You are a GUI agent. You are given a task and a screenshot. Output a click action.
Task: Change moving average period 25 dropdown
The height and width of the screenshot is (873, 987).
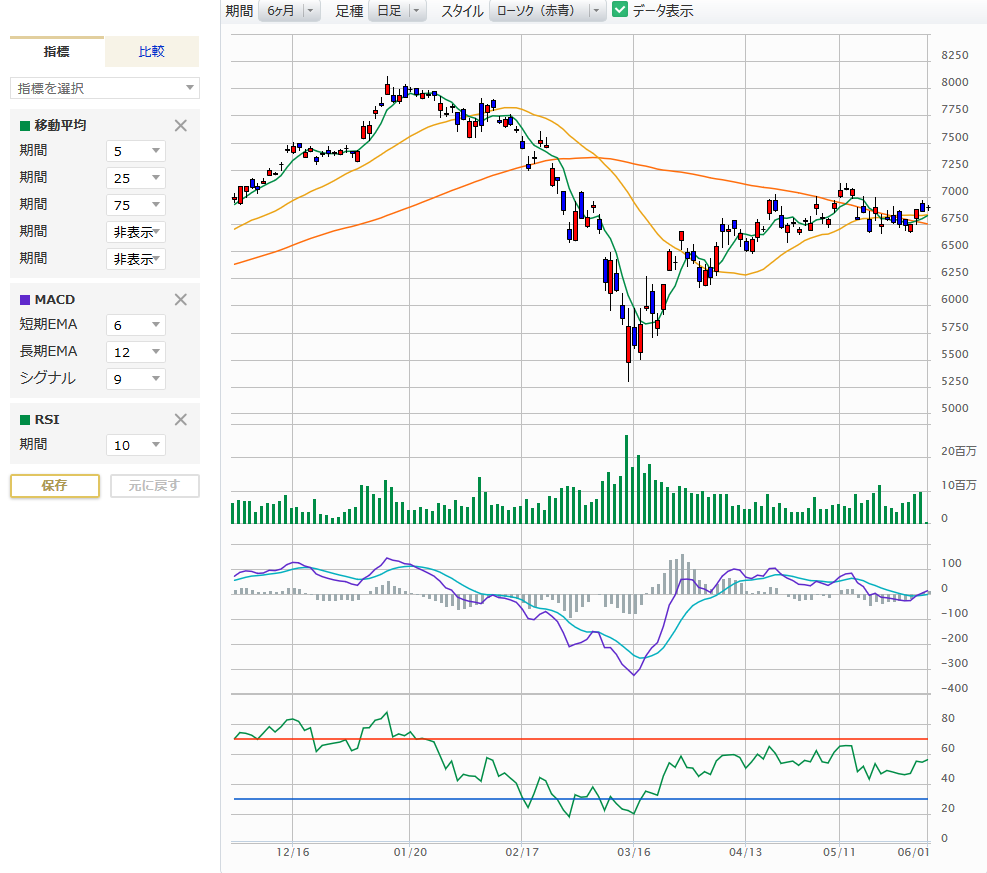point(136,178)
